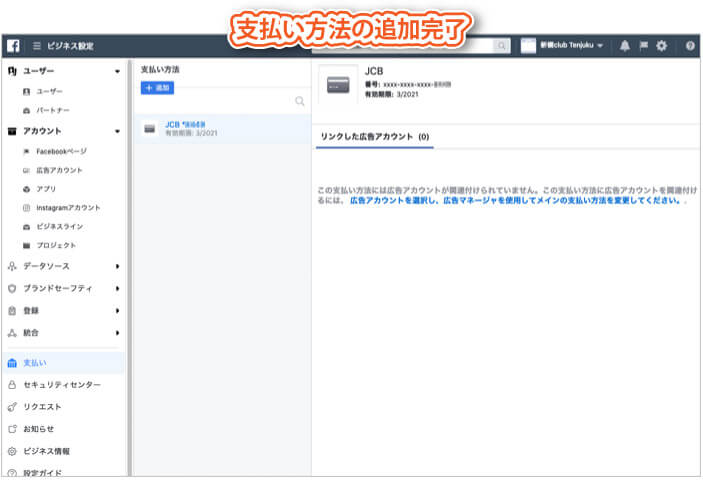Expand the データソース section arrow

coord(117,266)
